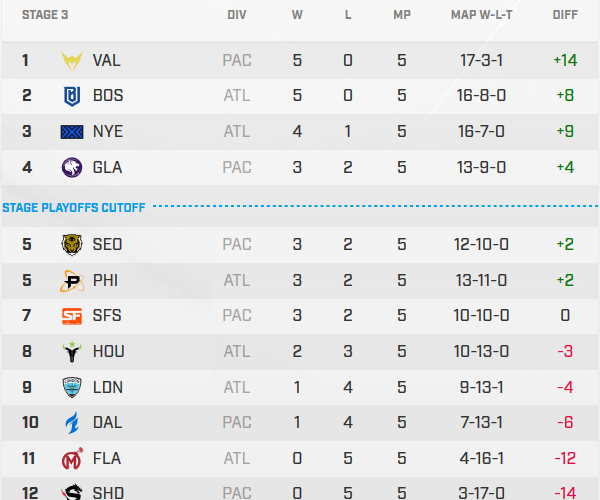Sort standings by the DIFF column header

[565, 15]
